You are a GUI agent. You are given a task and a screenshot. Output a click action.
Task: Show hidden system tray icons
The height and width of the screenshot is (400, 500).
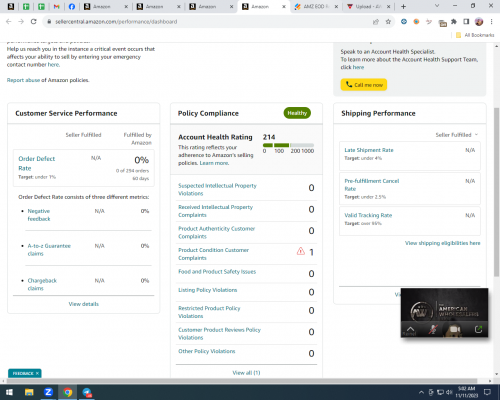click(x=421, y=392)
